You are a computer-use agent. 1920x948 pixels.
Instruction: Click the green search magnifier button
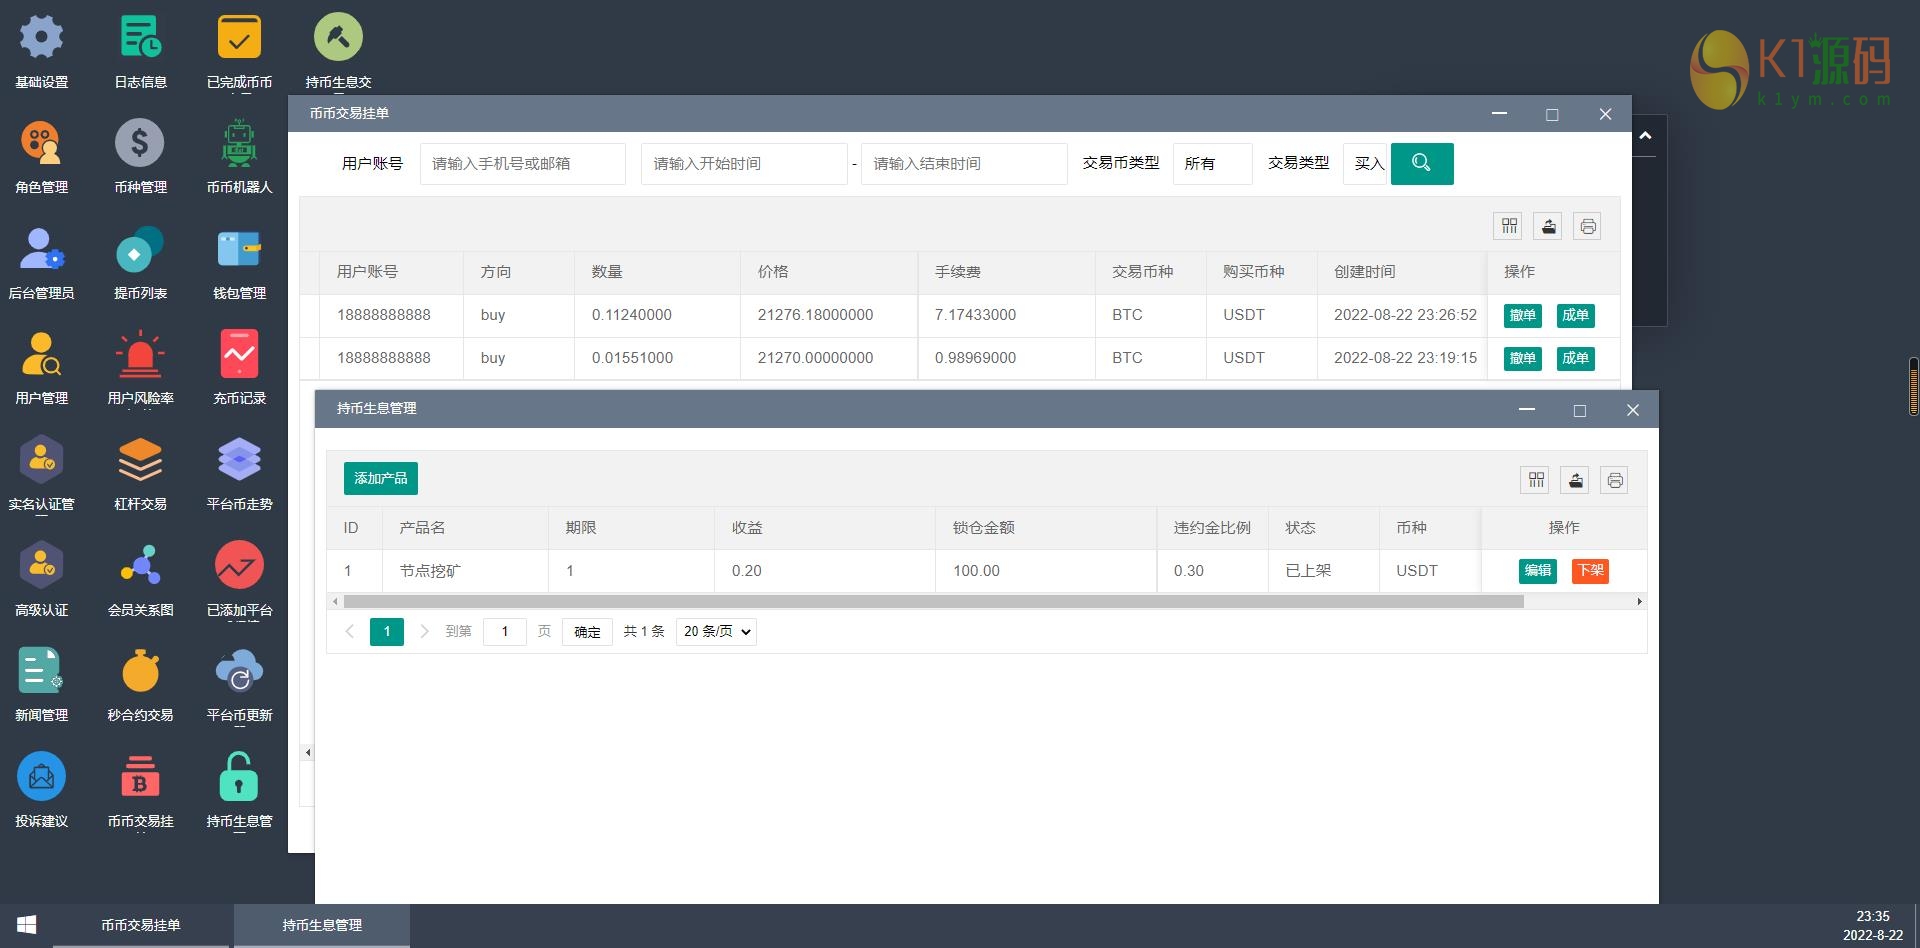click(1421, 163)
